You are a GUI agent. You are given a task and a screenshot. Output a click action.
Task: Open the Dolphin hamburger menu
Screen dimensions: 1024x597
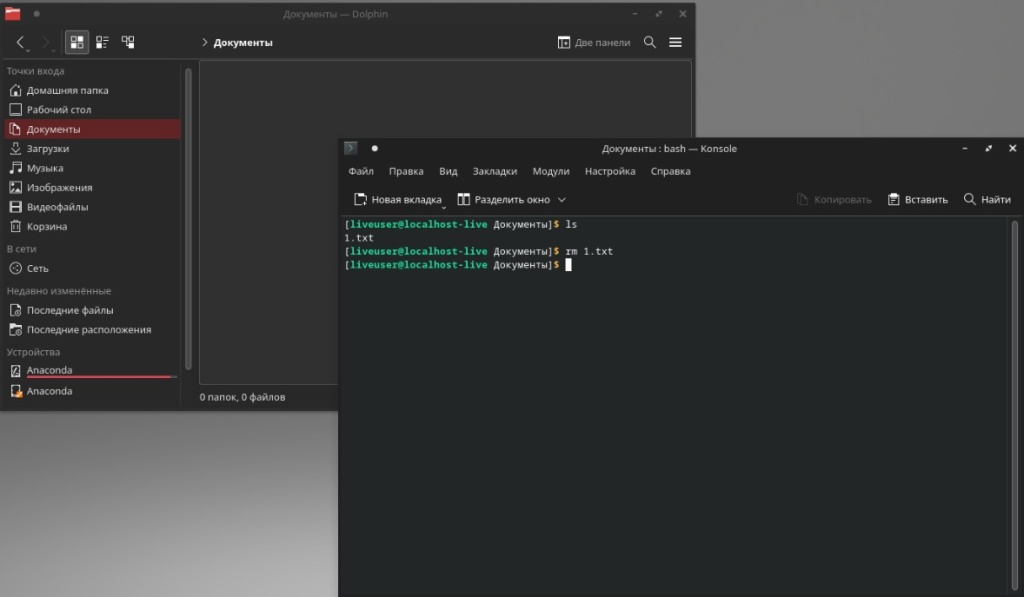tap(676, 42)
